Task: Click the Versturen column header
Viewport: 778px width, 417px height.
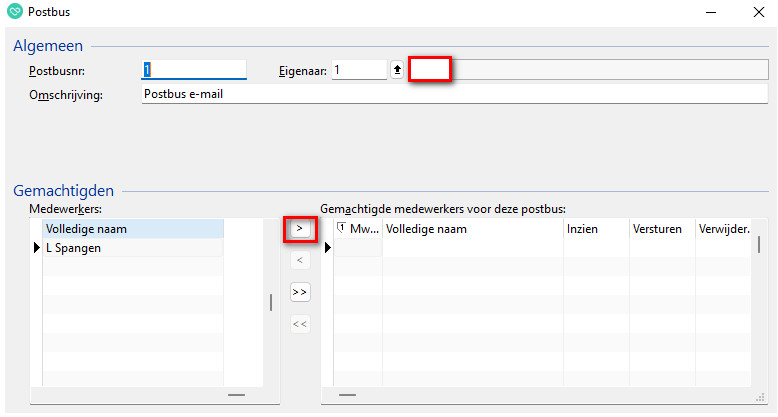Action: pyautogui.click(x=662, y=229)
